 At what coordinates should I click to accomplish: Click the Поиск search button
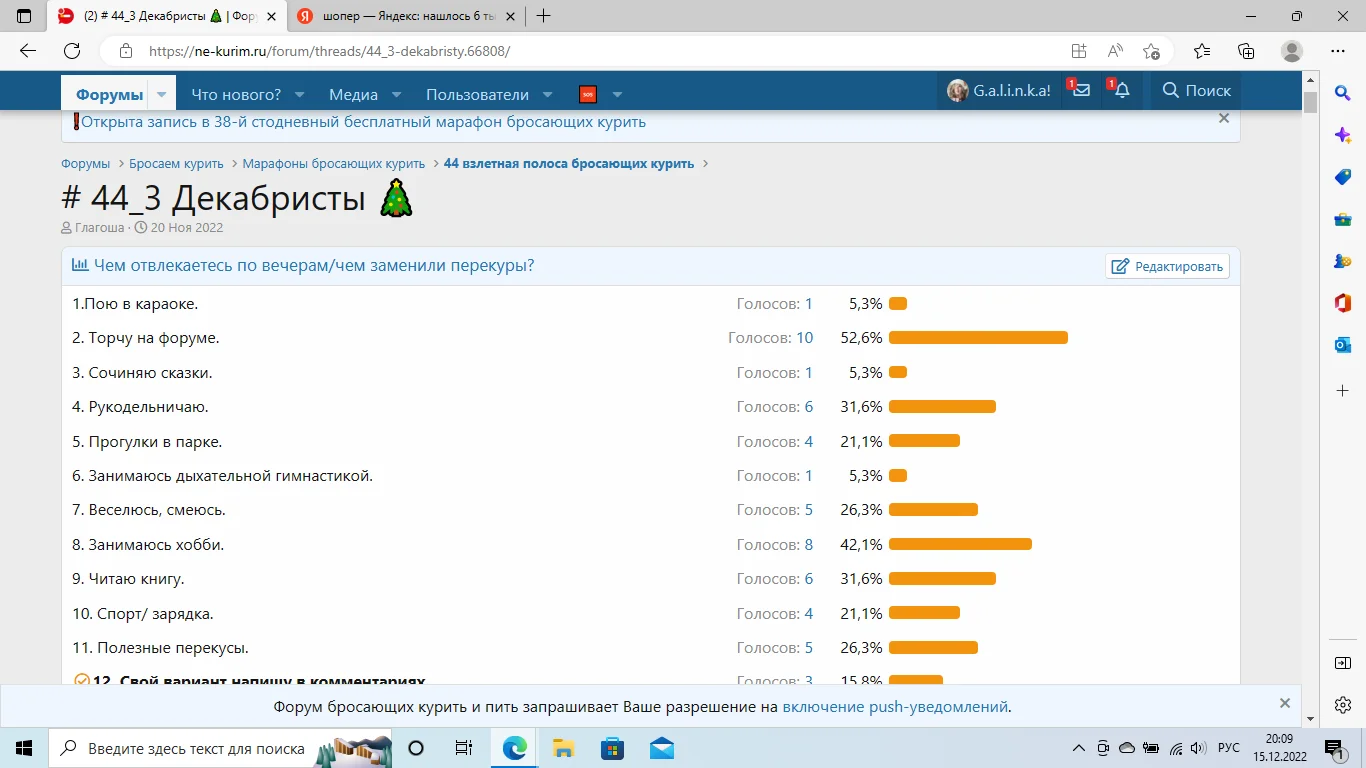point(1196,90)
